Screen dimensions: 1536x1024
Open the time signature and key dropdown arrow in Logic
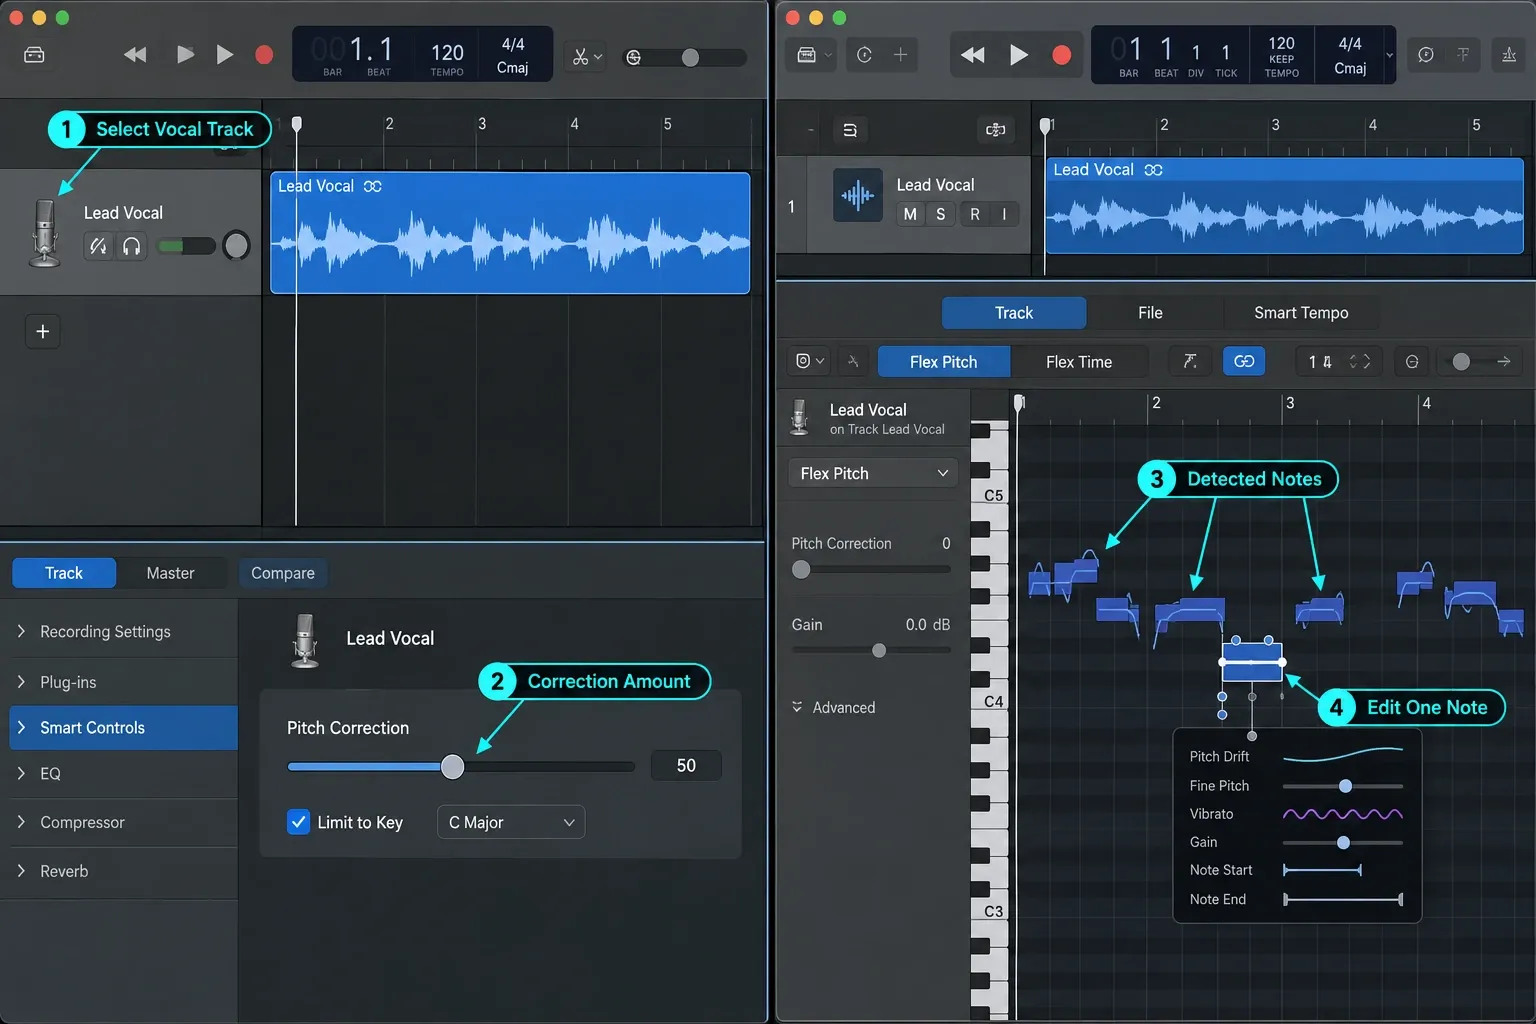pos(1389,55)
